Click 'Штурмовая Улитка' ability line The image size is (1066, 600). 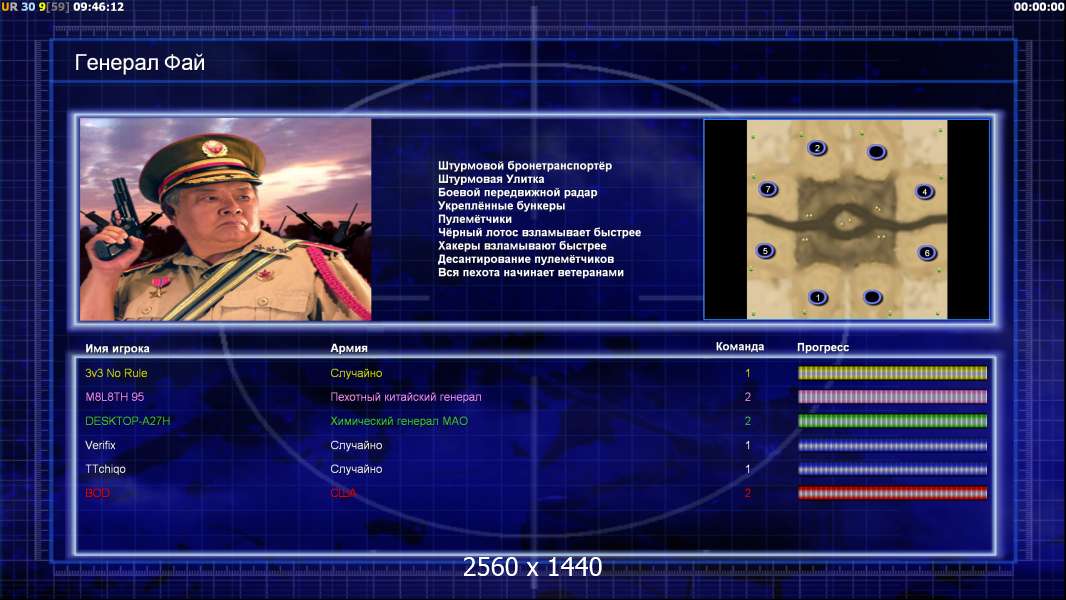[491, 179]
